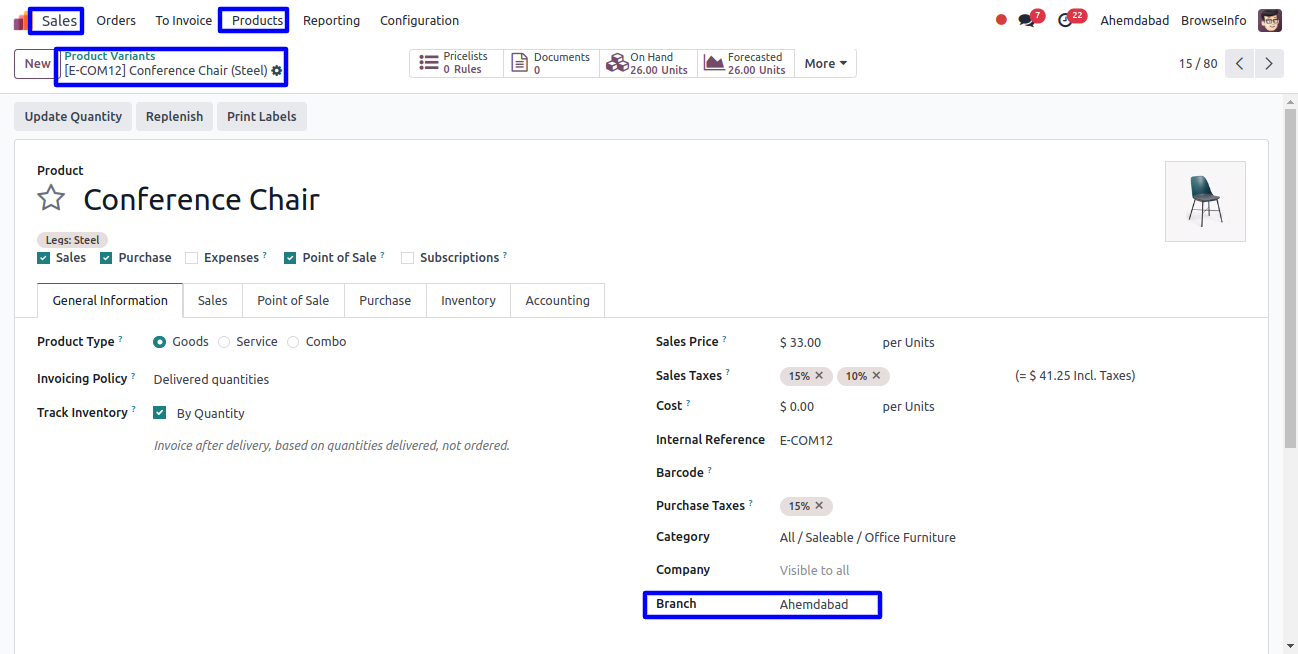This screenshot has width=1298, height=654.
Task: Click the Odoo app home logo
Action: click(20, 20)
